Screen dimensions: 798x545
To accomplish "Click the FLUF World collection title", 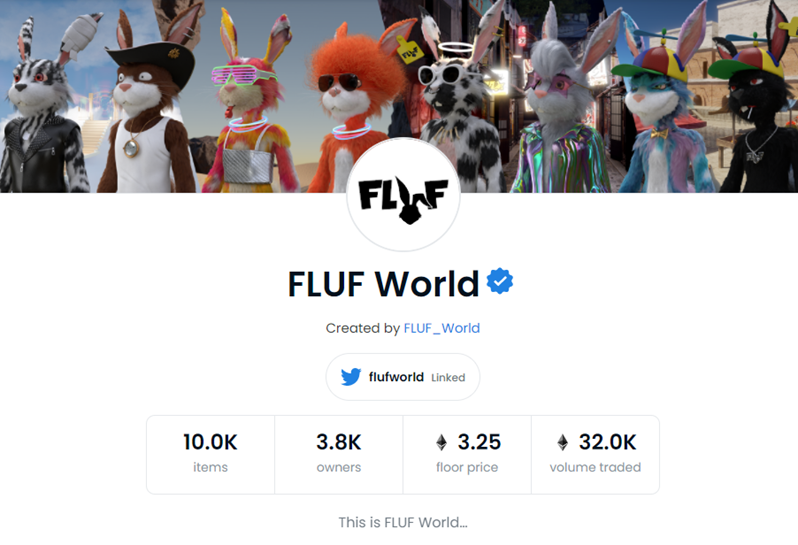I will (383, 283).
